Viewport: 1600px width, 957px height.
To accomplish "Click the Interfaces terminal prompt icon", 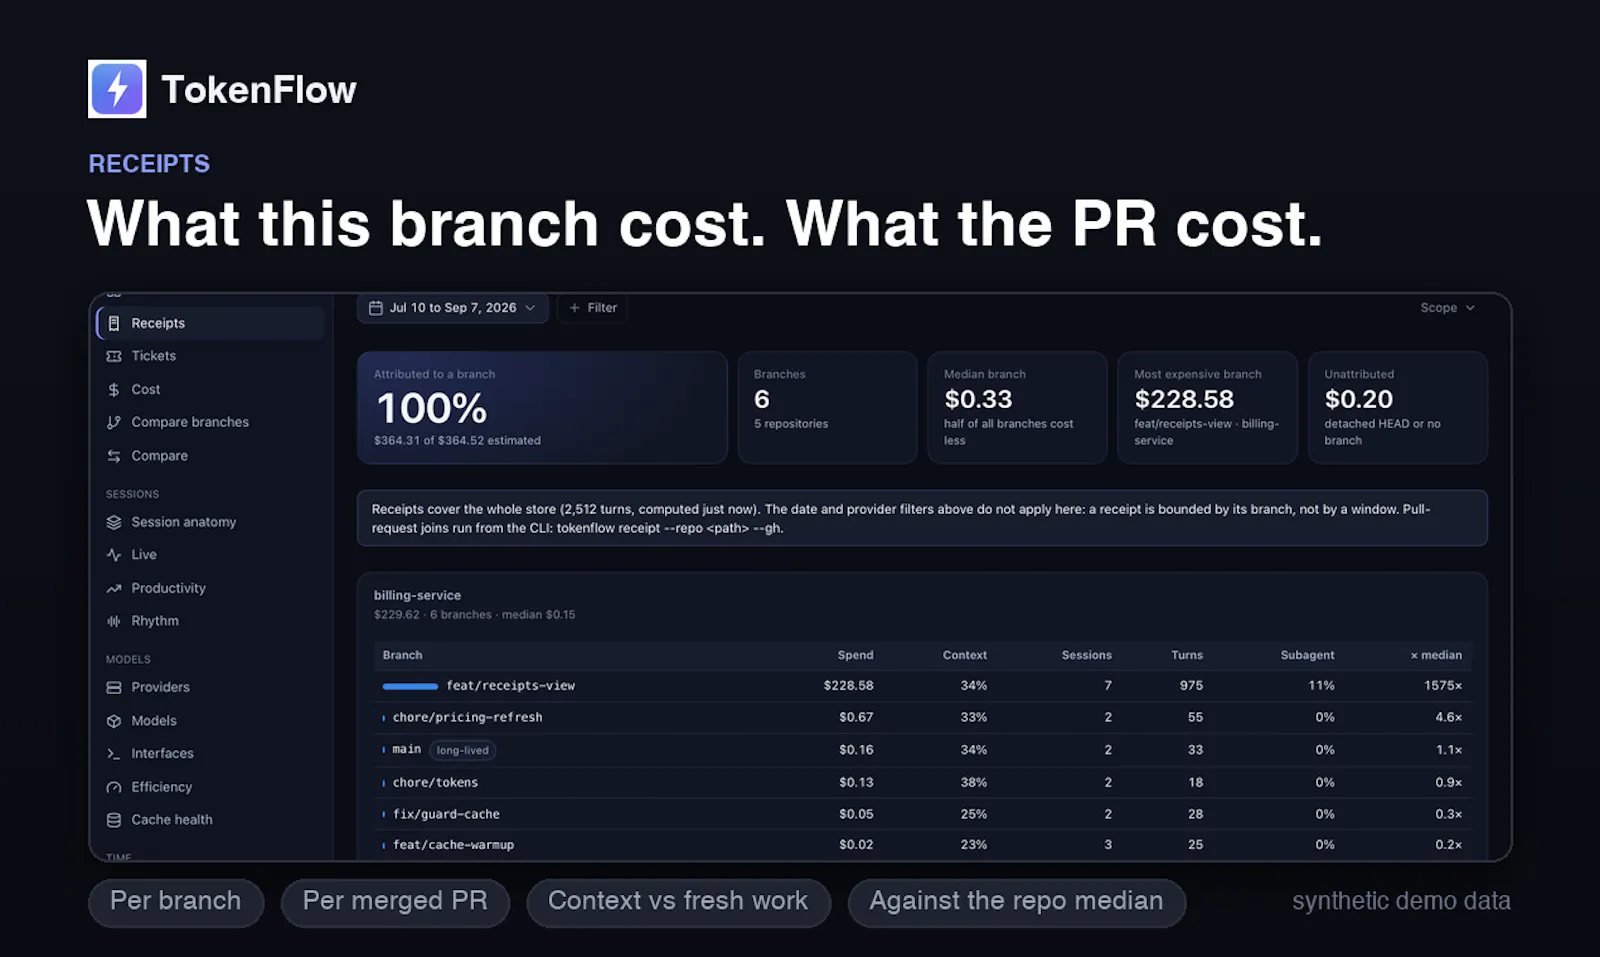I will pyautogui.click(x=114, y=754).
